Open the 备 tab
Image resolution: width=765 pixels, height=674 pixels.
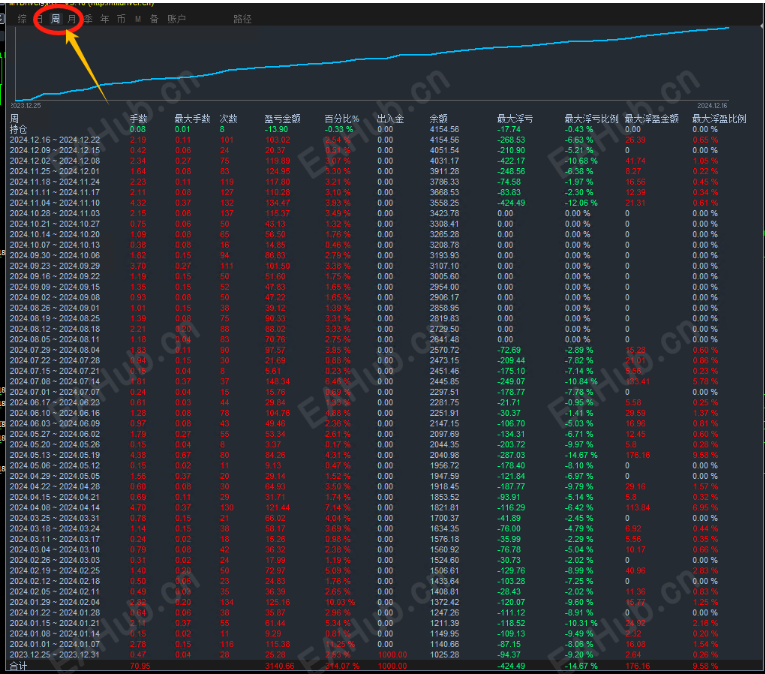154,19
